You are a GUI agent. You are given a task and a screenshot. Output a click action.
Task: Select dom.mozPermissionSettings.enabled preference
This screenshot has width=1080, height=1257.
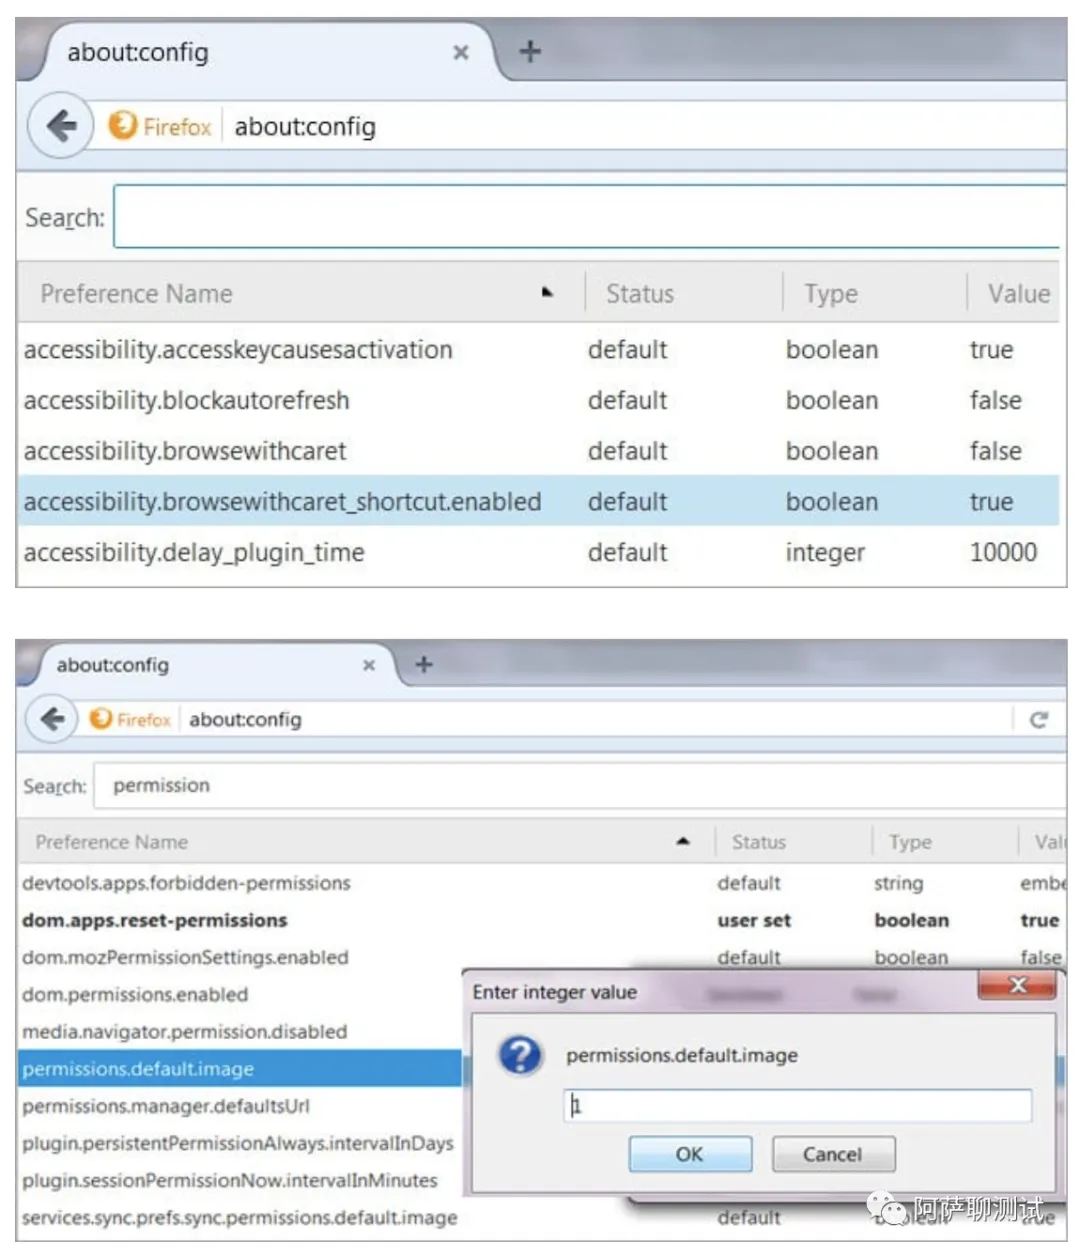click(x=185, y=957)
